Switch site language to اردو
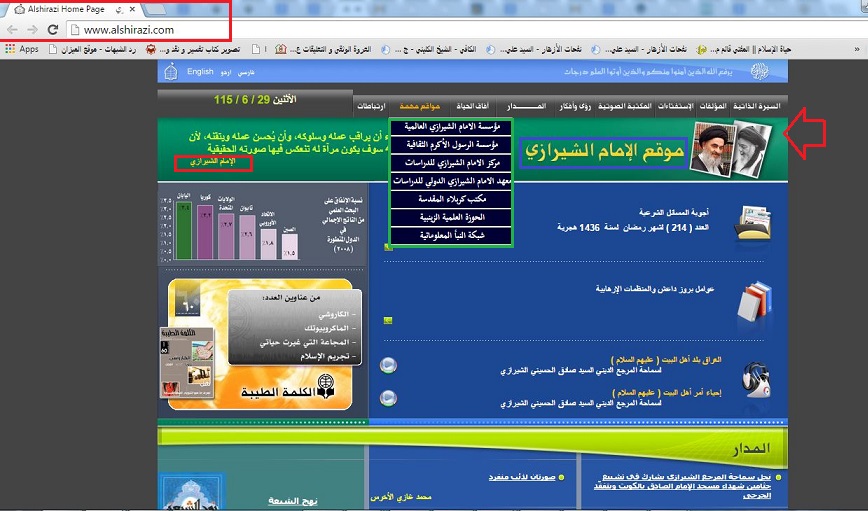Image resolution: width=868 pixels, height=511 pixels. click(x=225, y=73)
